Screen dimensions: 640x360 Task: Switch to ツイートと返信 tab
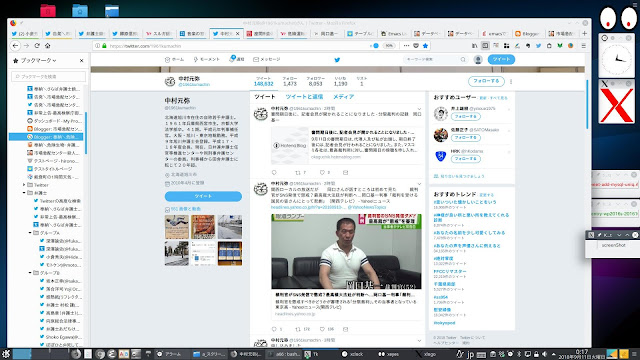(x=304, y=97)
